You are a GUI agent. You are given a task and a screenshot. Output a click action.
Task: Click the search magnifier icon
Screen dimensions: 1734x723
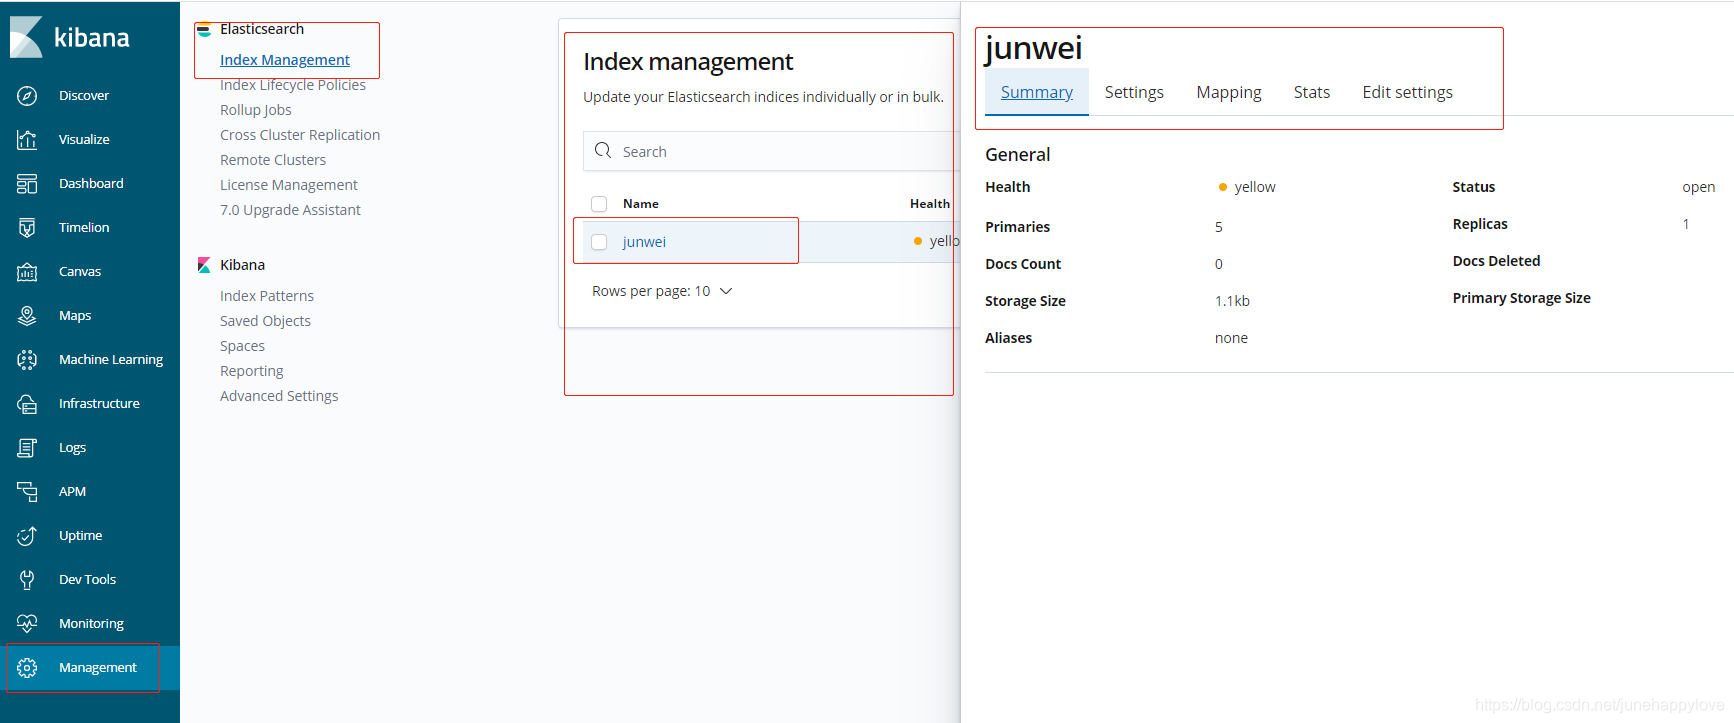(603, 151)
